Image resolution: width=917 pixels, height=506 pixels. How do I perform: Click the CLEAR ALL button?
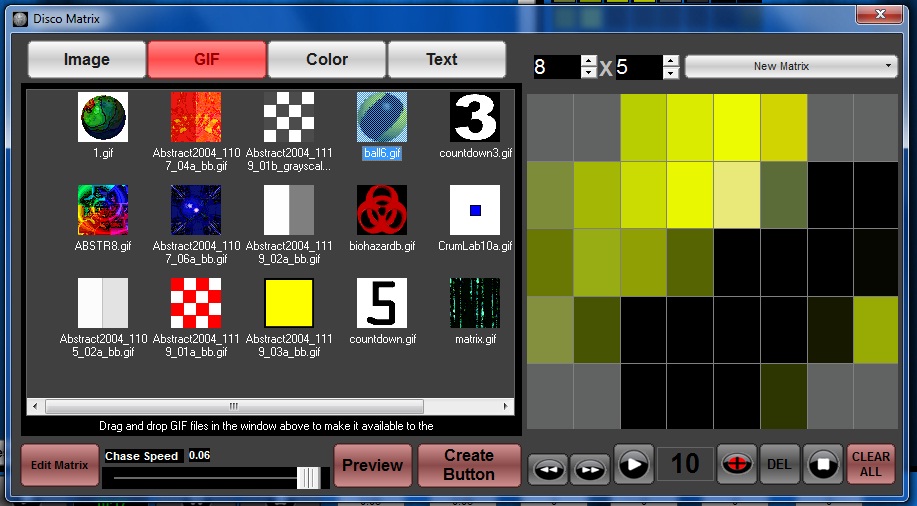[871, 466]
